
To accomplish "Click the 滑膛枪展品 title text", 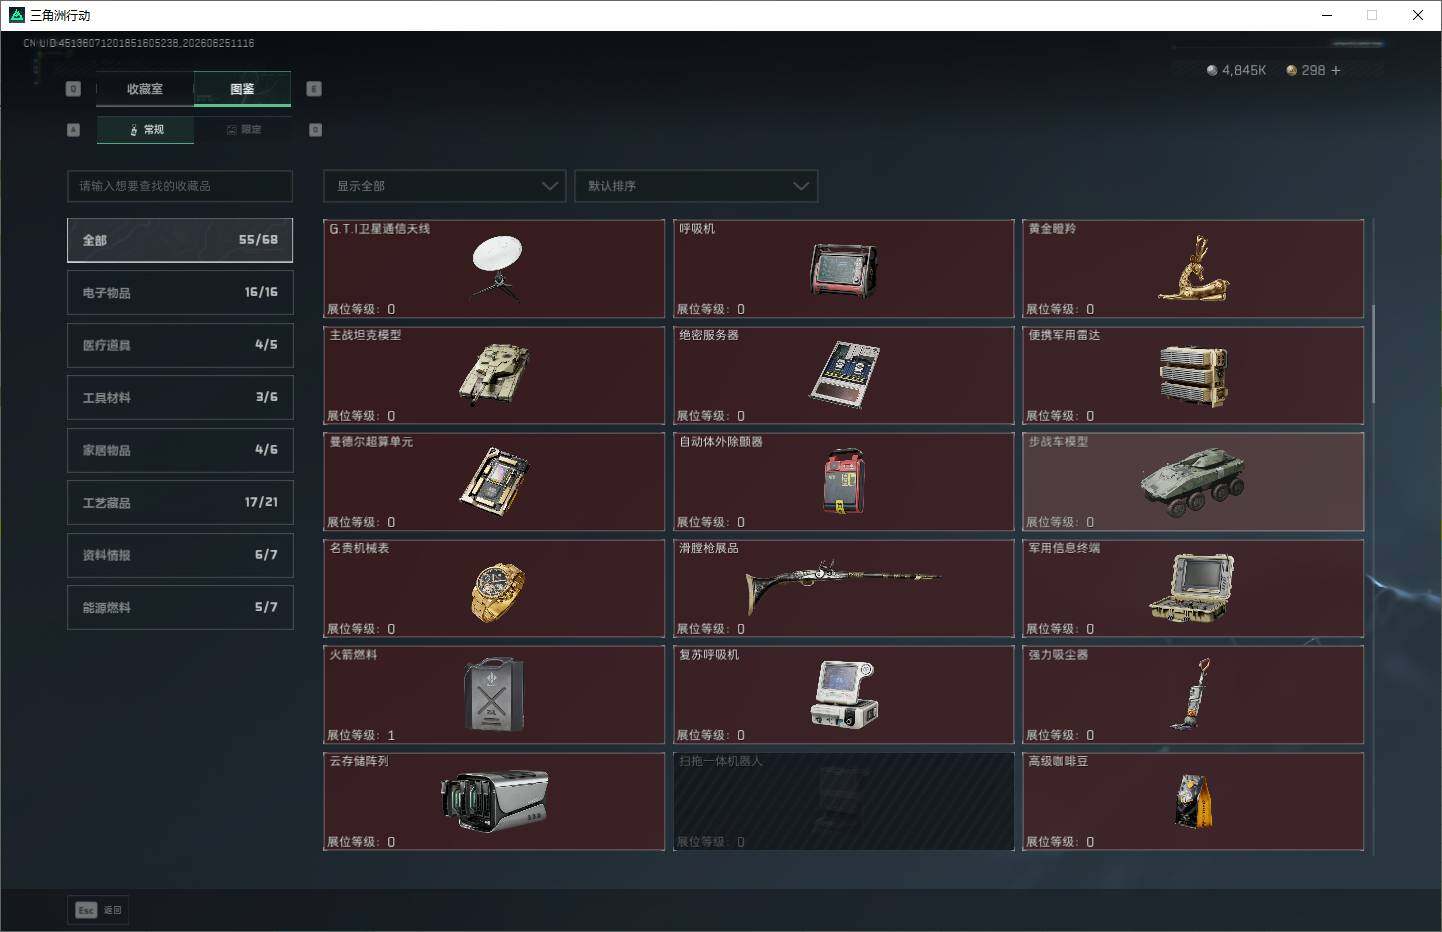I will (x=709, y=548).
